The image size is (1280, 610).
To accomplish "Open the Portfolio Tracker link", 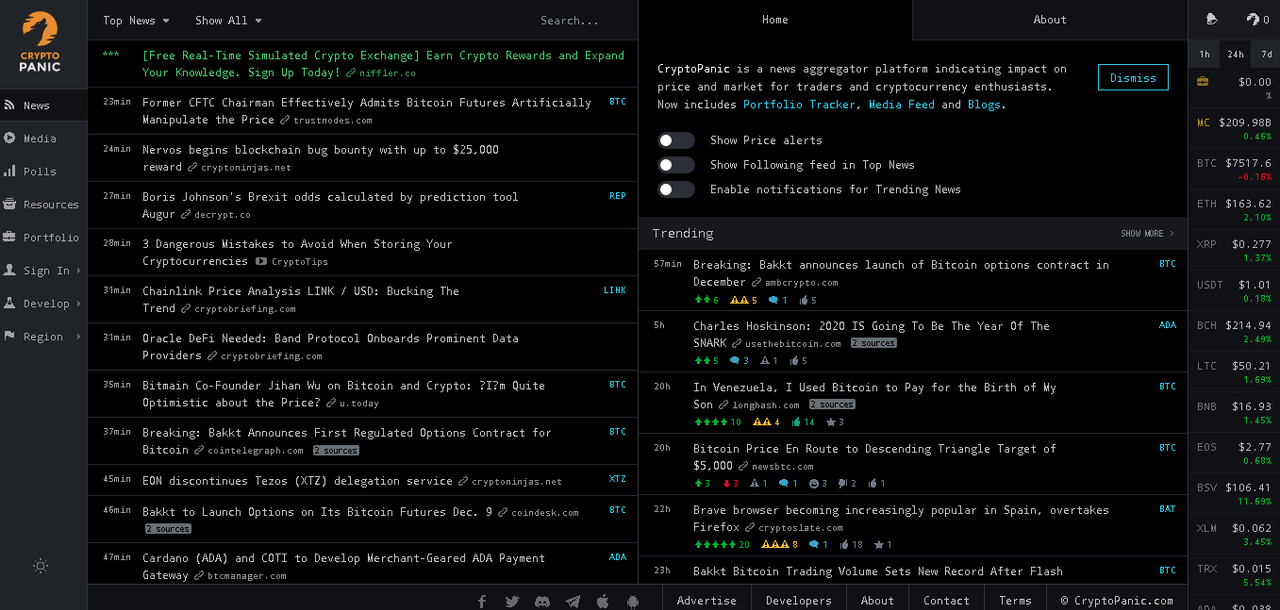I will coord(799,104).
